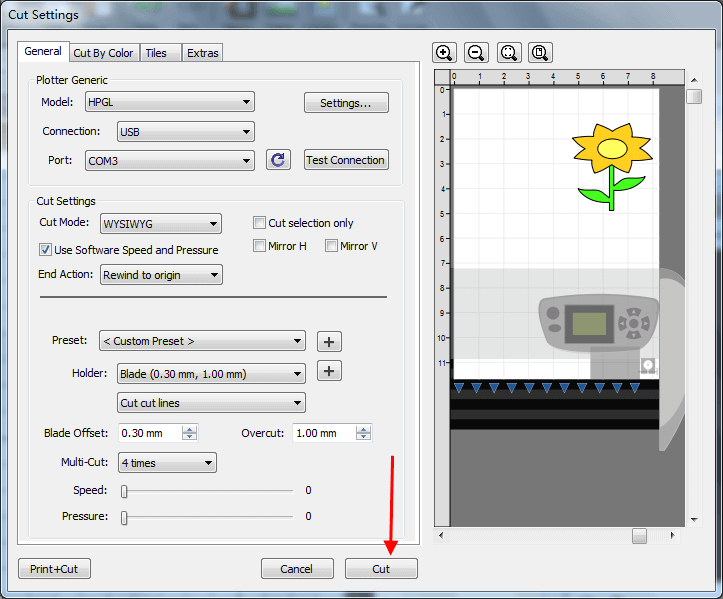The image size is (723, 599).
Task: Click the preview vertical scrollbar thumb
Action: click(694, 96)
